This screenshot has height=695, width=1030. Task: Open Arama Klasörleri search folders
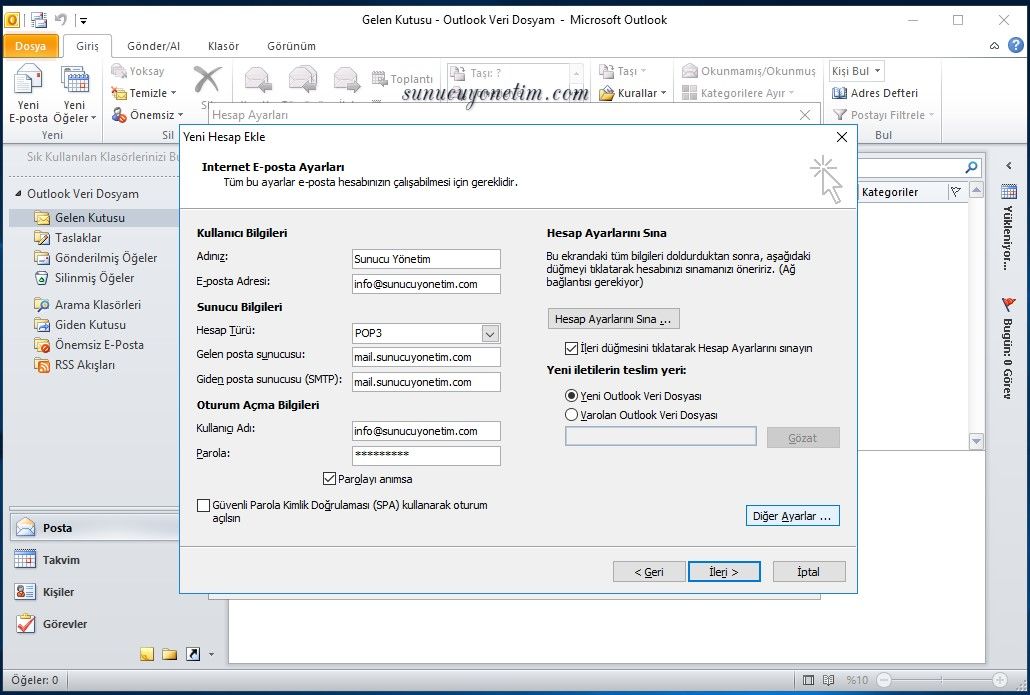click(97, 305)
